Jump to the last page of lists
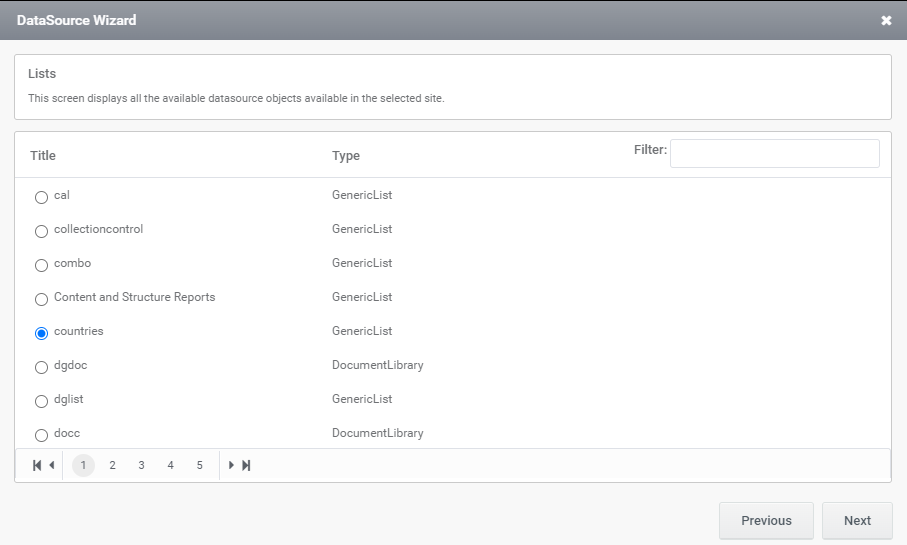The image size is (907, 545). (246, 465)
